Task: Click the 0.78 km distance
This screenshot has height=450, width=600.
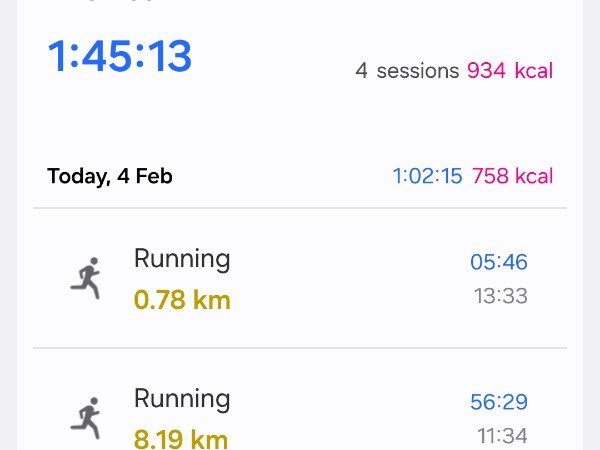Action: 182,298
